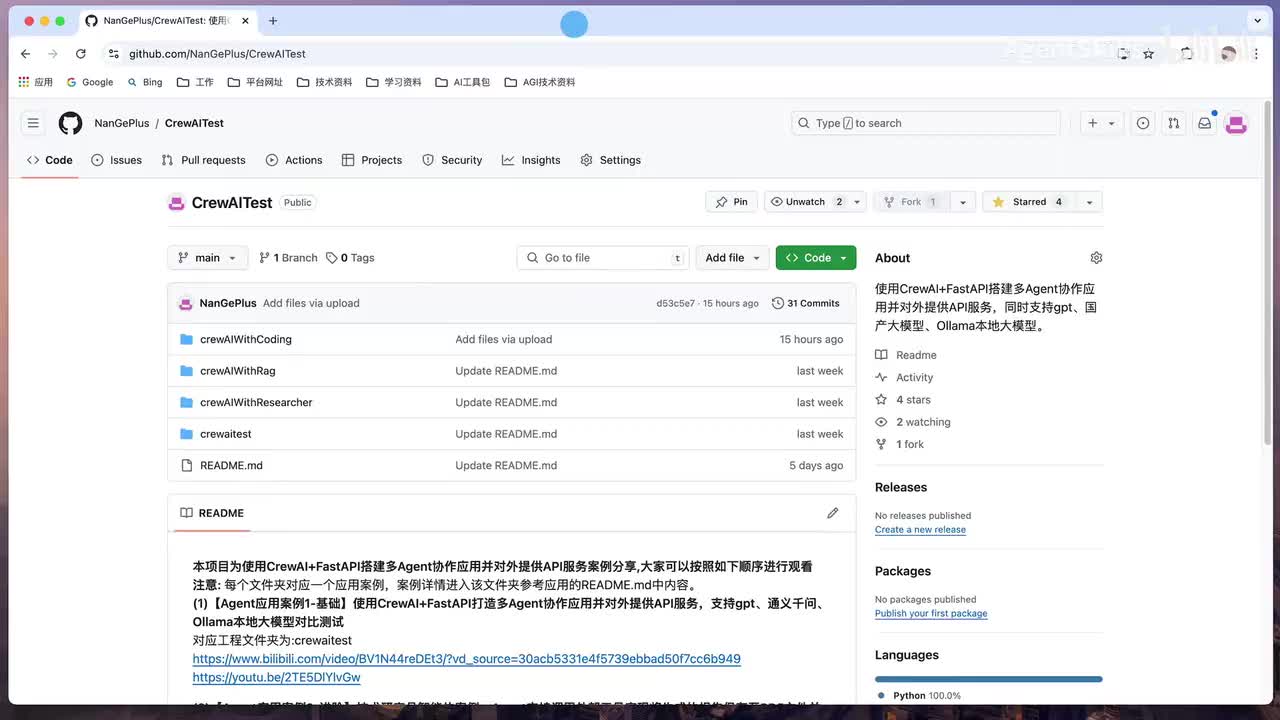Open the crewaitest folder
Image resolution: width=1280 pixels, height=720 pixels.
226,434
